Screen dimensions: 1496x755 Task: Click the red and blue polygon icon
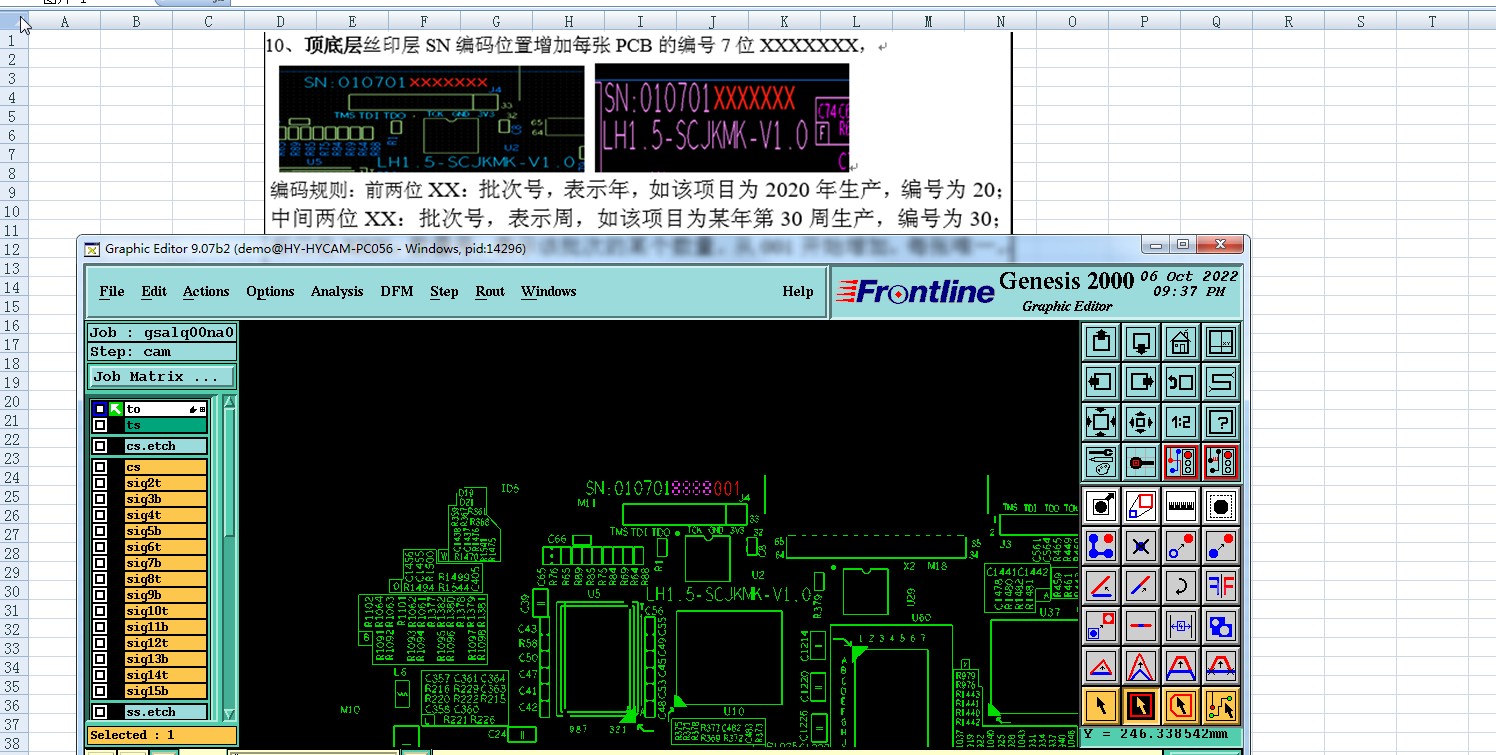(x=1141, y=506)
